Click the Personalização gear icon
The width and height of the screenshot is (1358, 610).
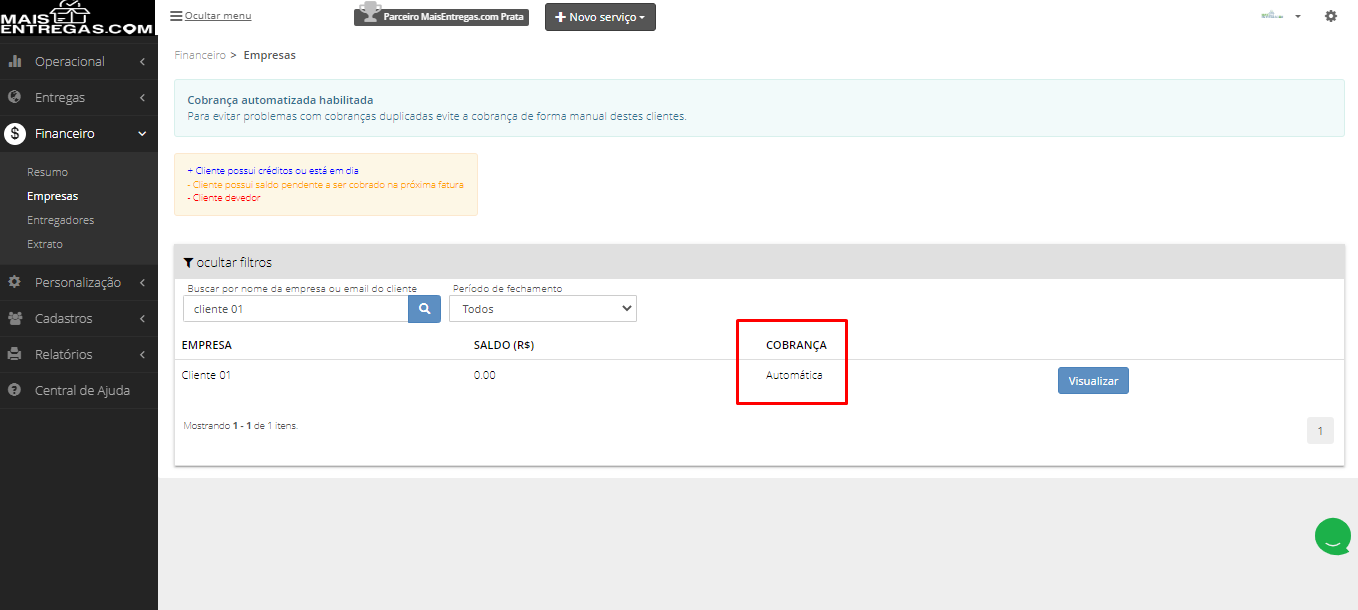coord(15,282)
